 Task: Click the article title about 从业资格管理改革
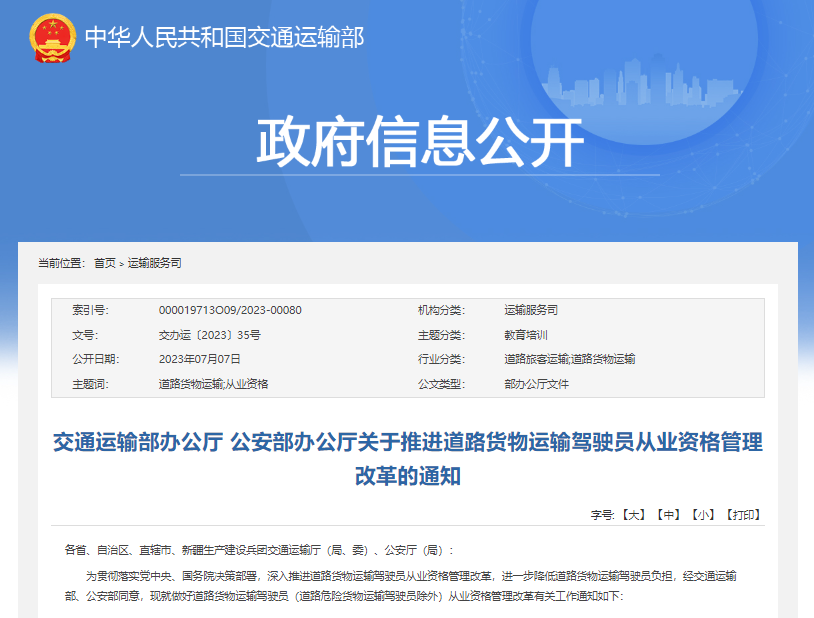[408, 459]
